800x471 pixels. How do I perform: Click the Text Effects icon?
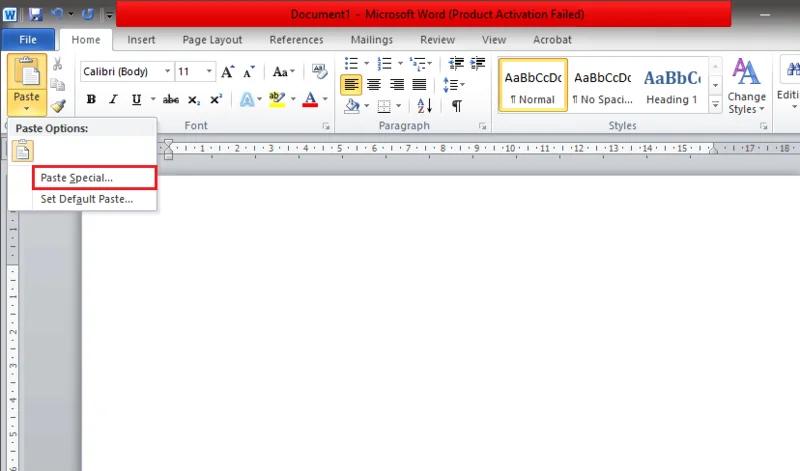247,100
